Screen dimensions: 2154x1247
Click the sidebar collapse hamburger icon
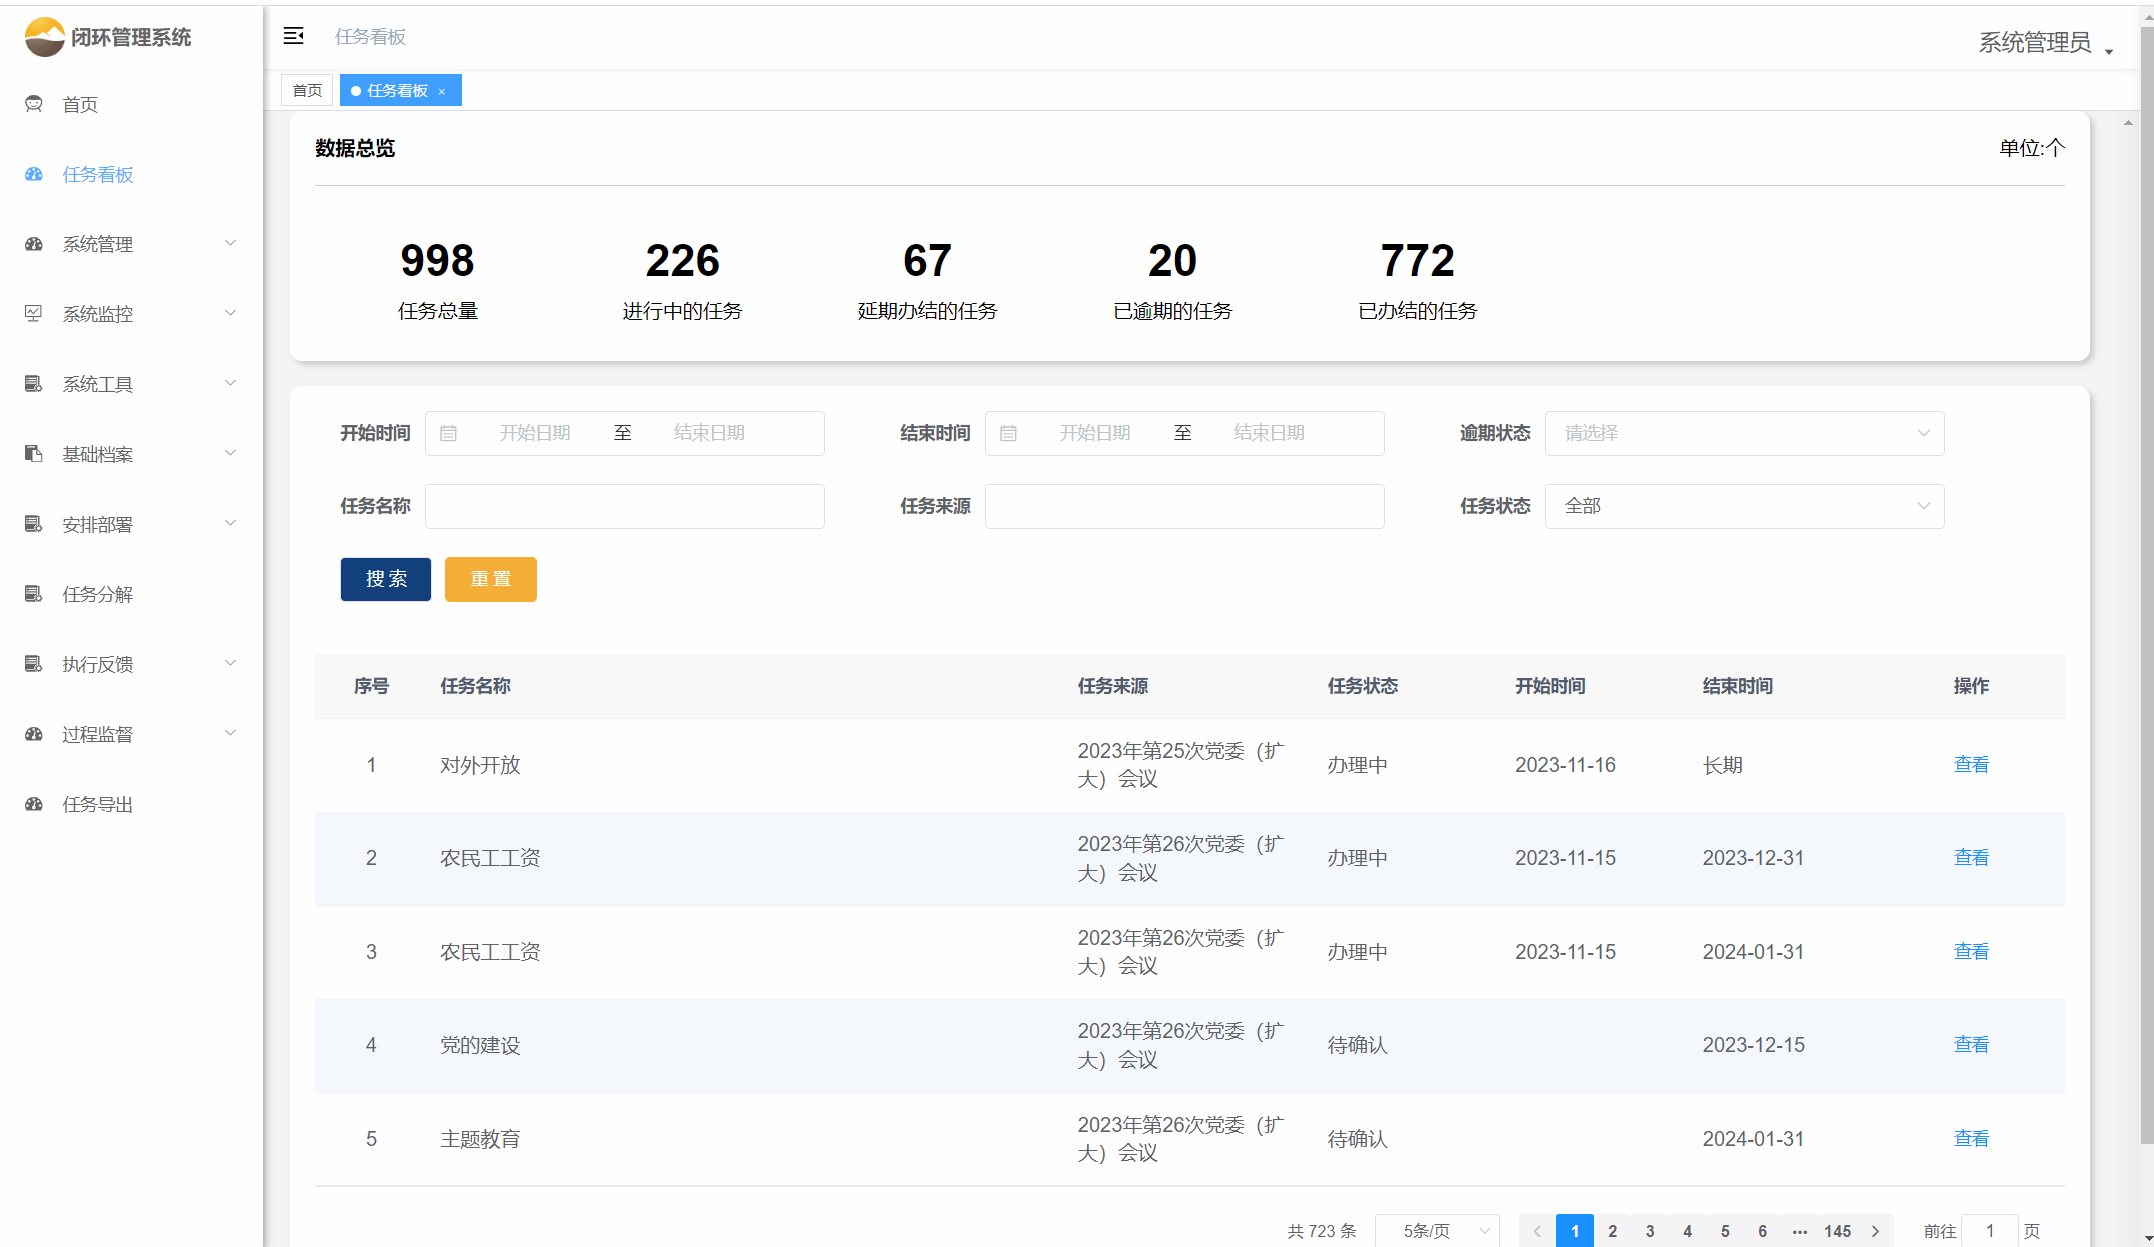[x=293, y=37]
